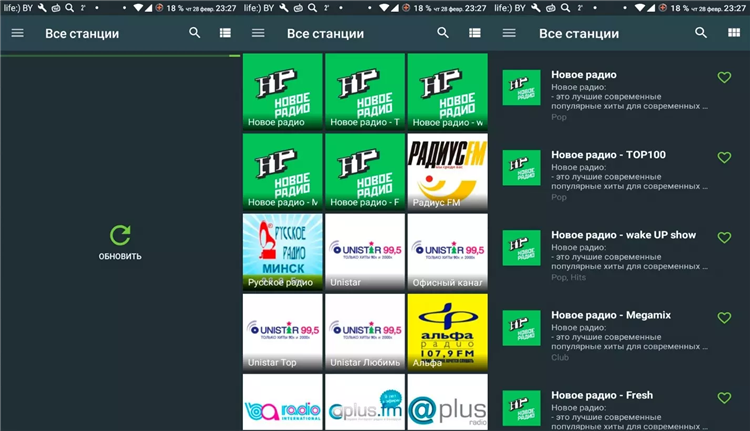The width and height of the screenshot is (750, 431).
Task: Favorite Новое радио - Megamix heart
Action: [724, 317]
